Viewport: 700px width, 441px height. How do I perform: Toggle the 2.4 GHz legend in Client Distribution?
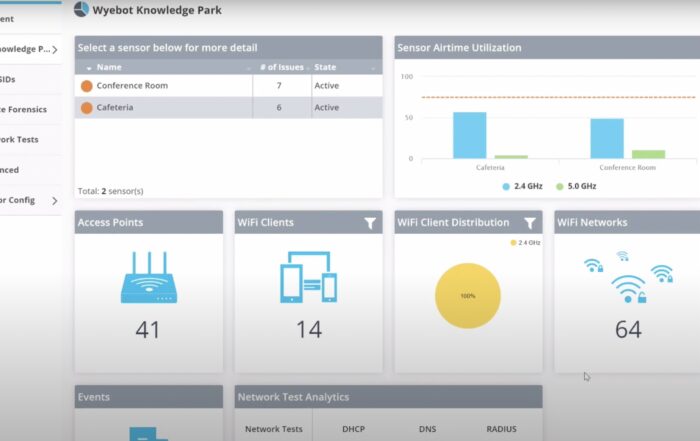pos(525,242)
